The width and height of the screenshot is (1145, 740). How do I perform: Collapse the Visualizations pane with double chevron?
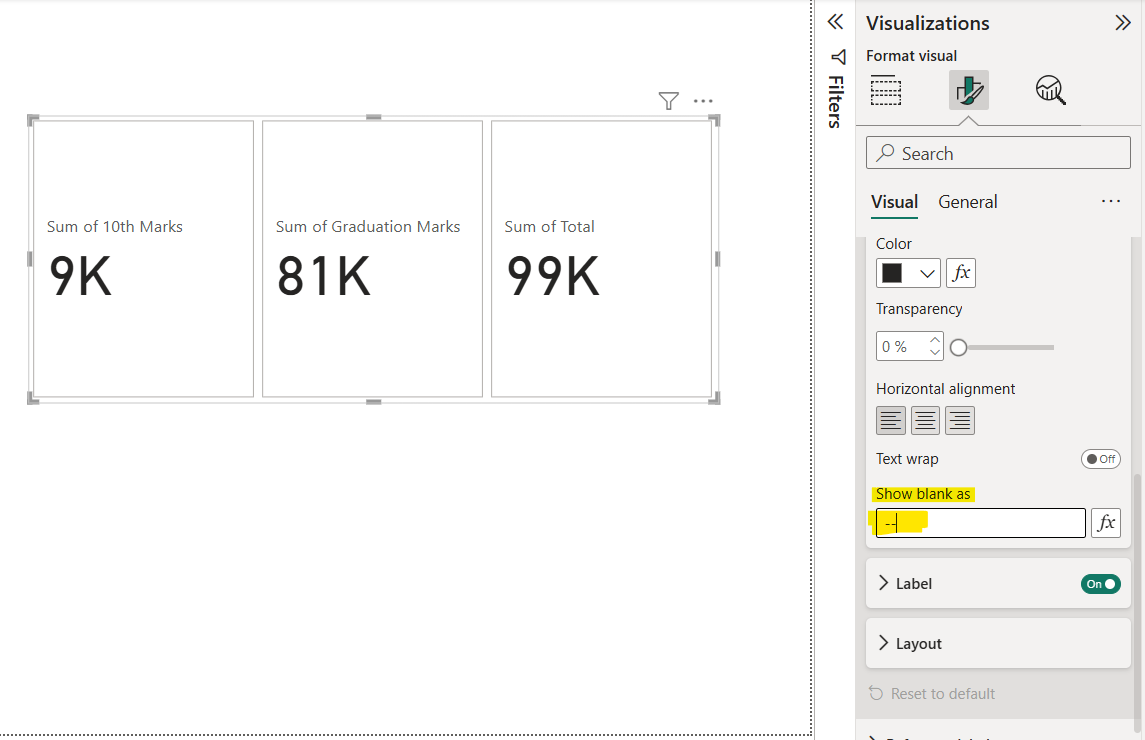(1122, 23)
